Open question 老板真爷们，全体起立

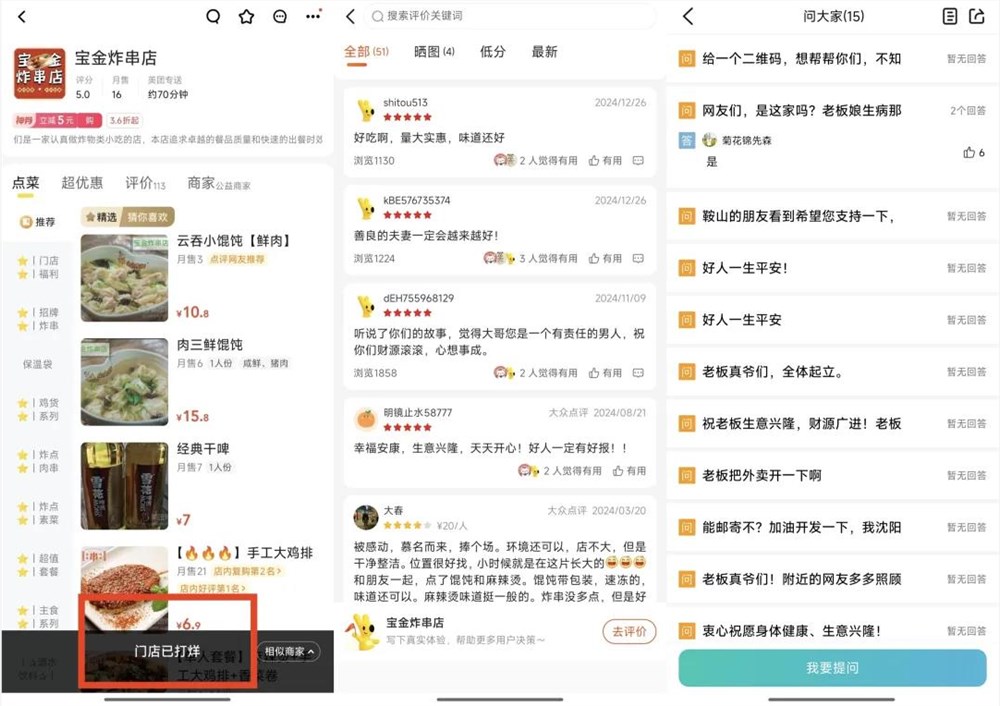tap(832, 372)
